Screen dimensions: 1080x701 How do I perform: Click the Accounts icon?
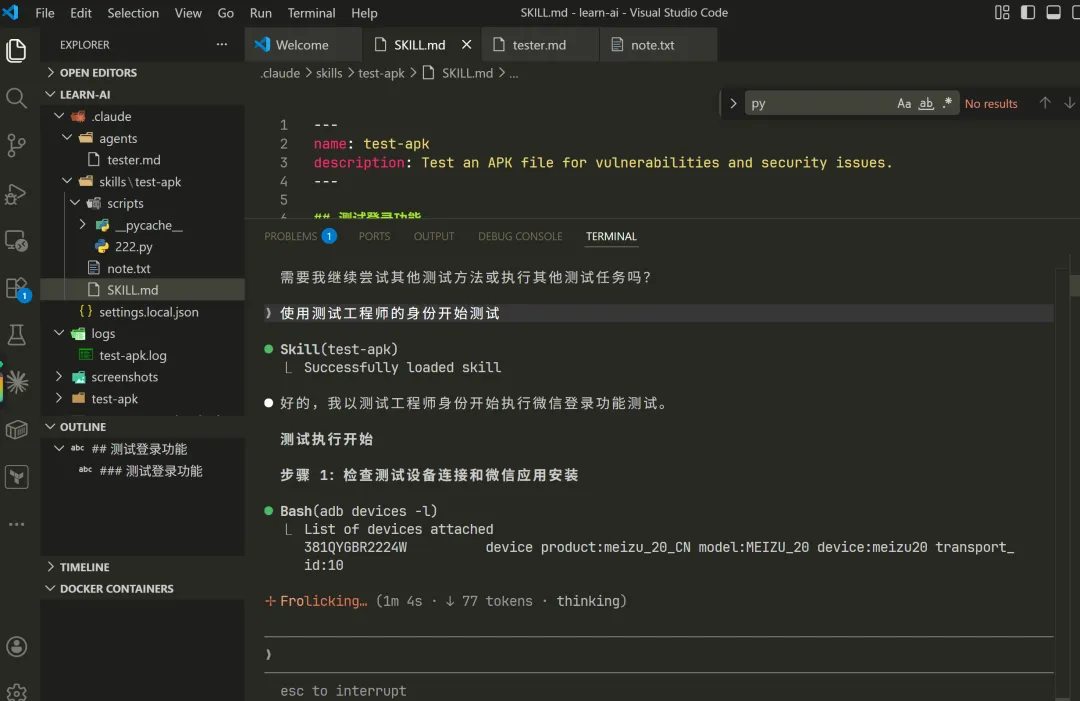16,647
